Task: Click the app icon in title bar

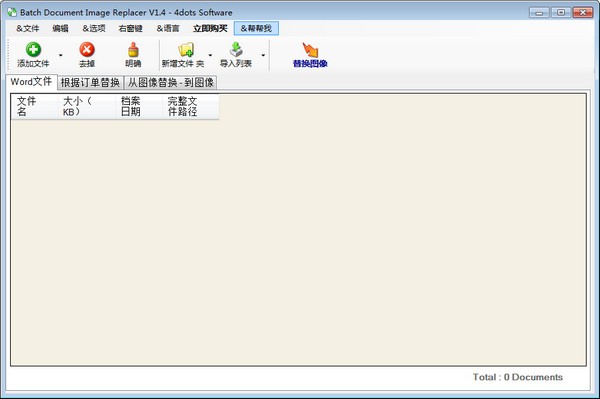Action: point(12,12)
